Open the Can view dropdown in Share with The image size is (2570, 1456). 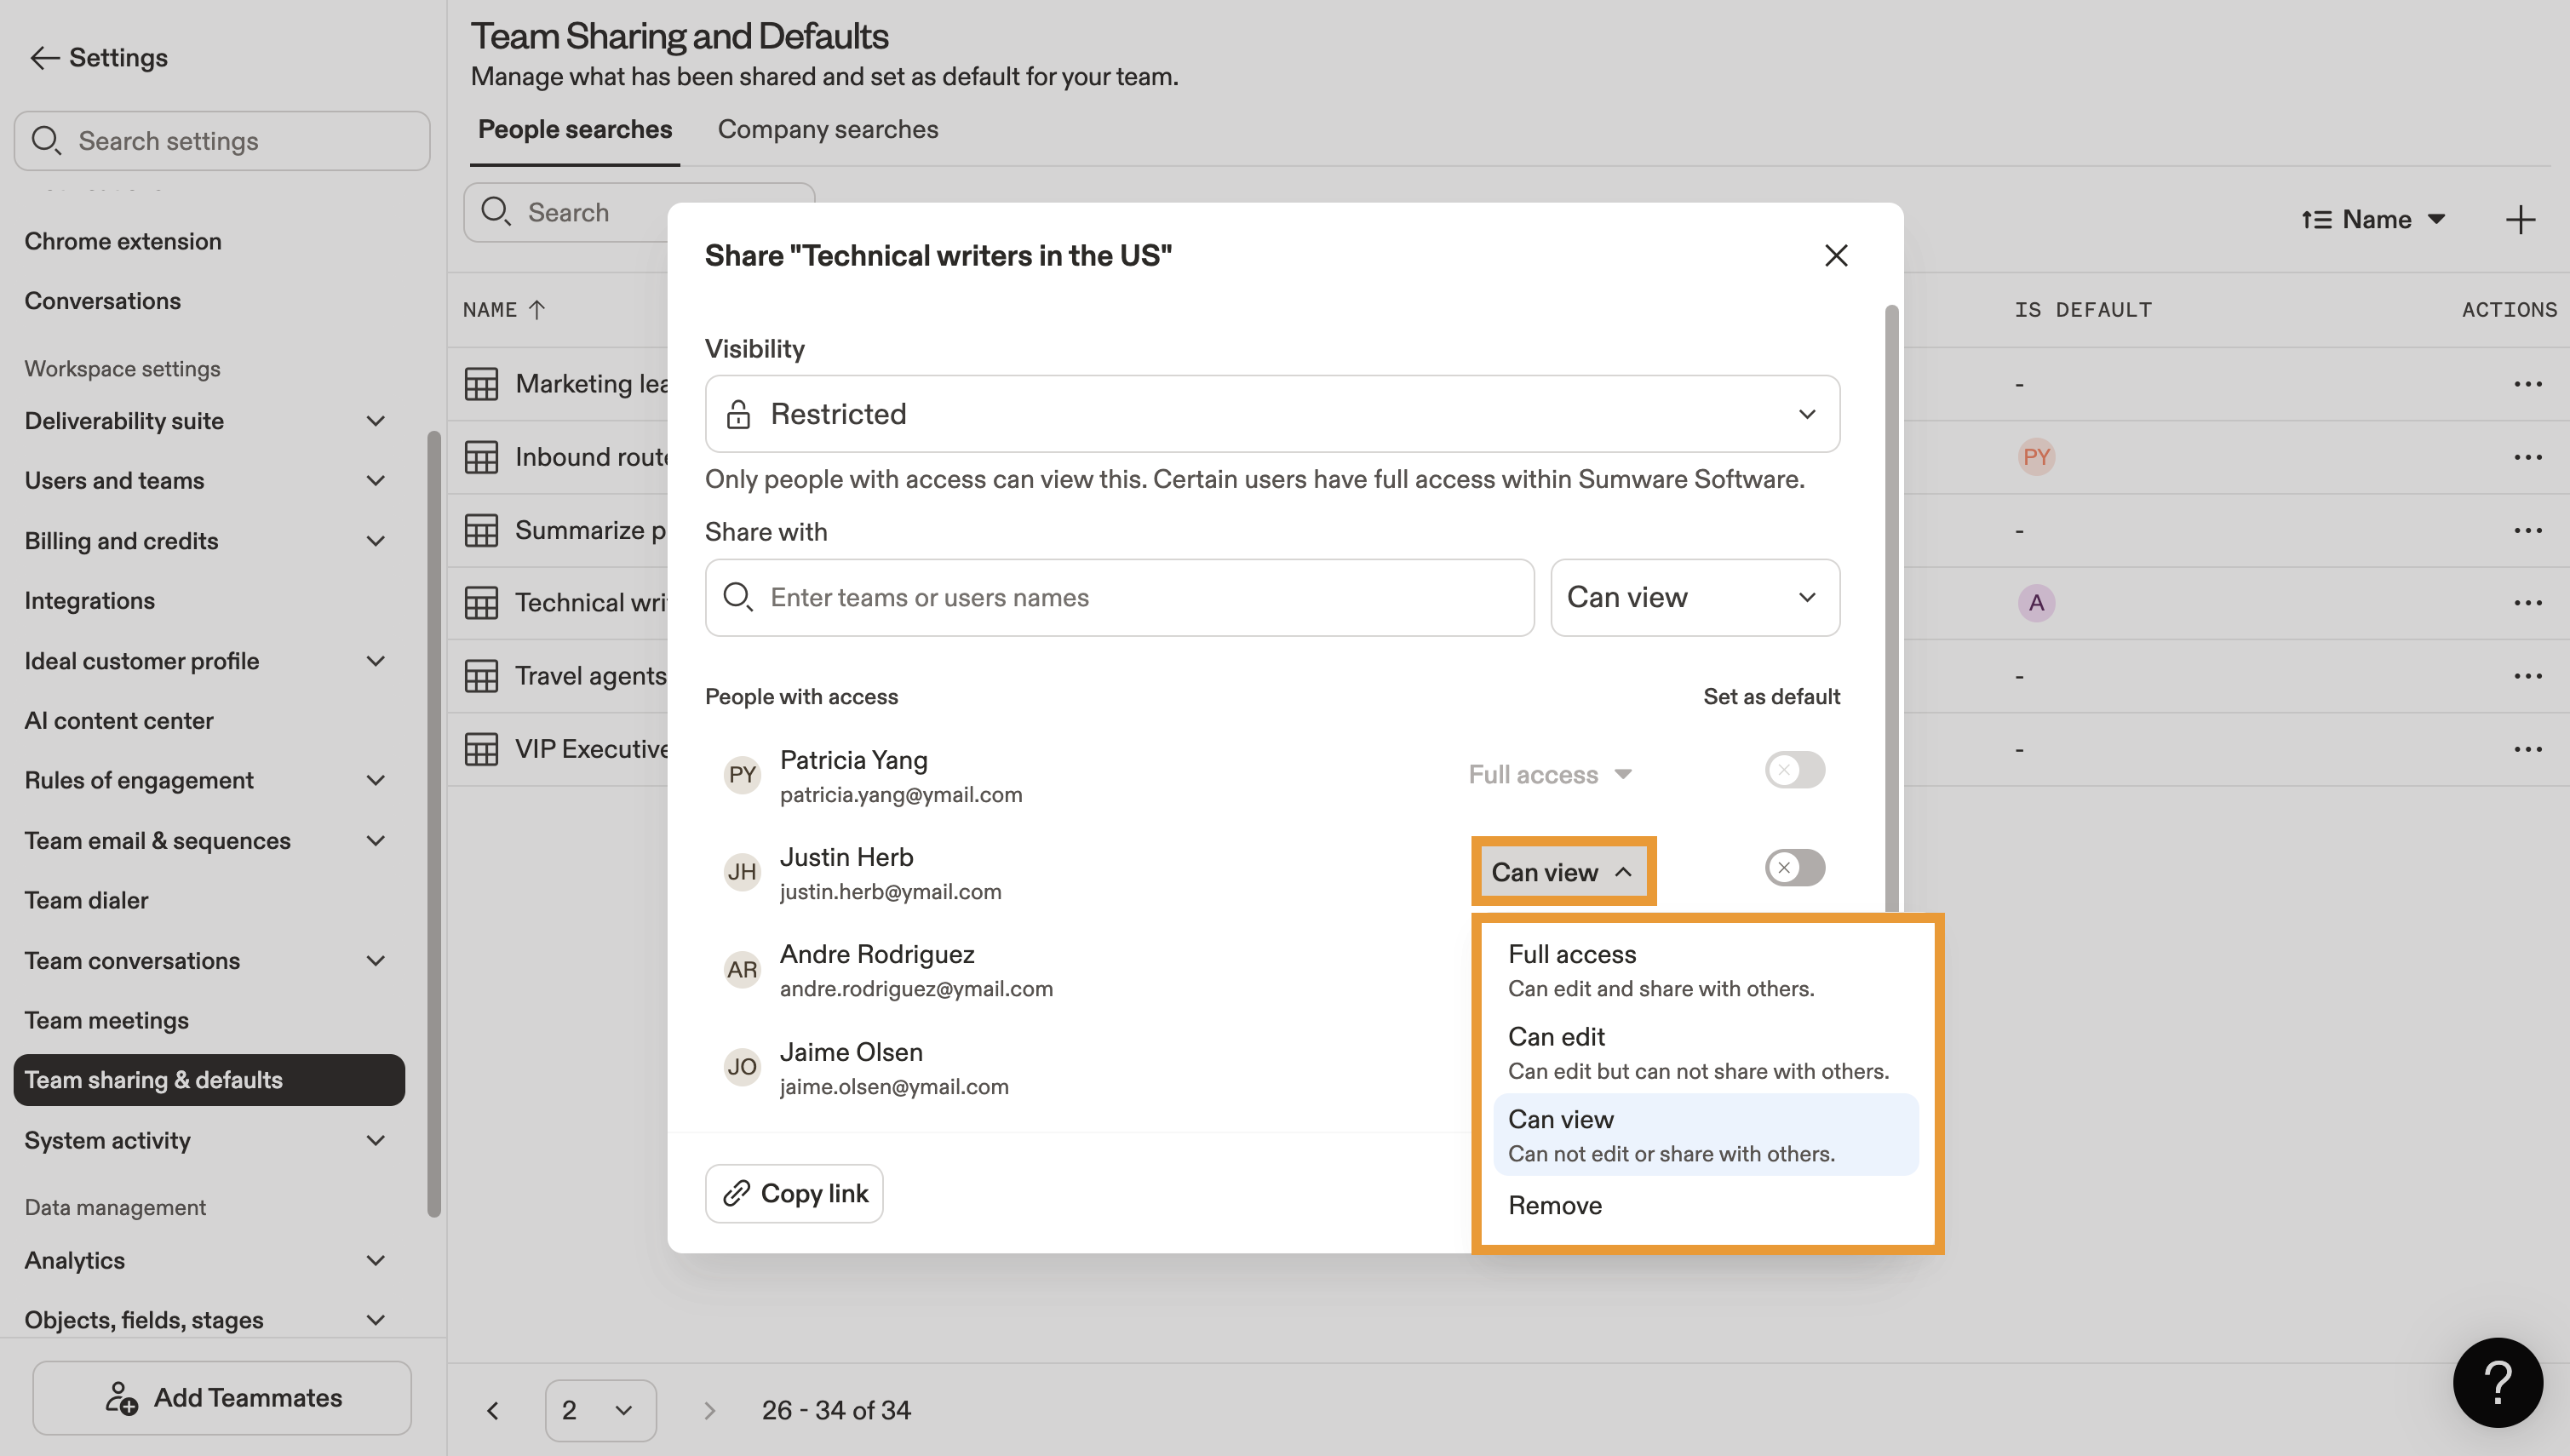click(x=1694, y=598)
